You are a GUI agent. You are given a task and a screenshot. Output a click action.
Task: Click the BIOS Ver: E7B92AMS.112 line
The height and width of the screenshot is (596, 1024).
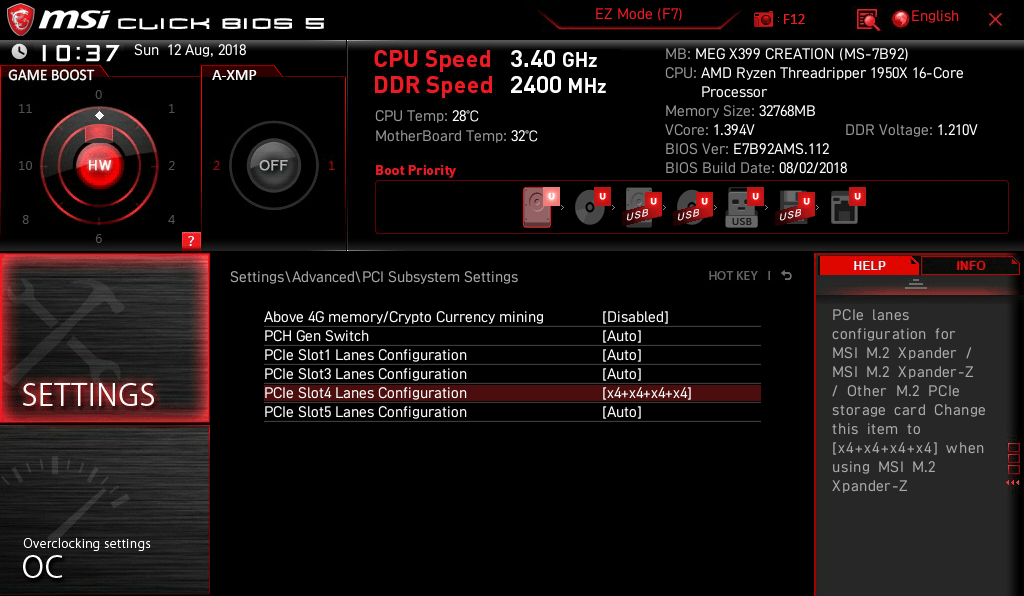[x=747, y=149]
